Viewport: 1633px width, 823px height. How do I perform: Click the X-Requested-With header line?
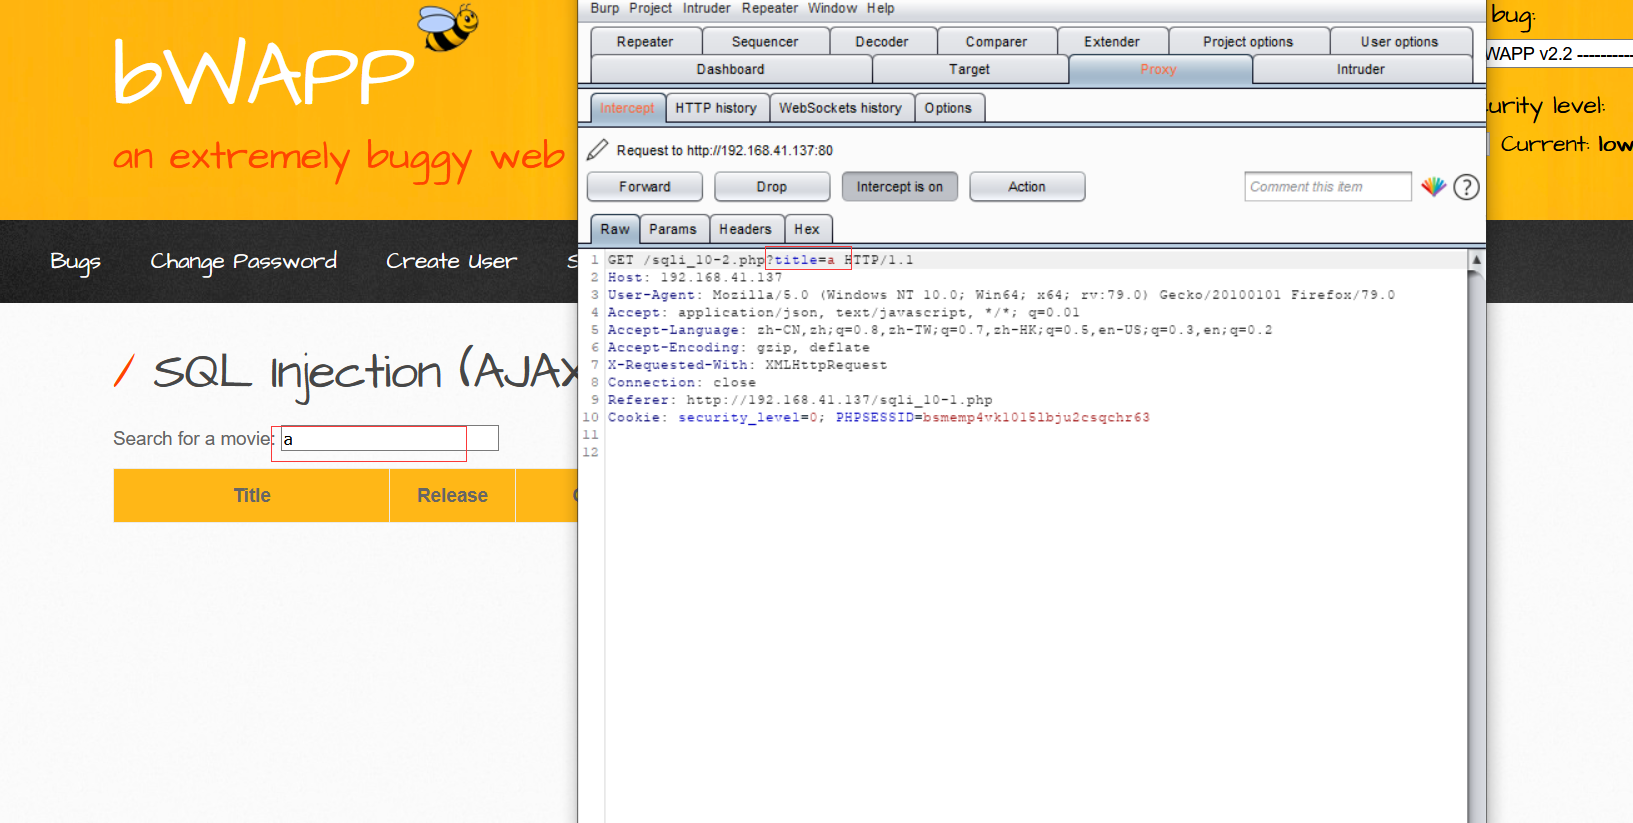(747, 365)
